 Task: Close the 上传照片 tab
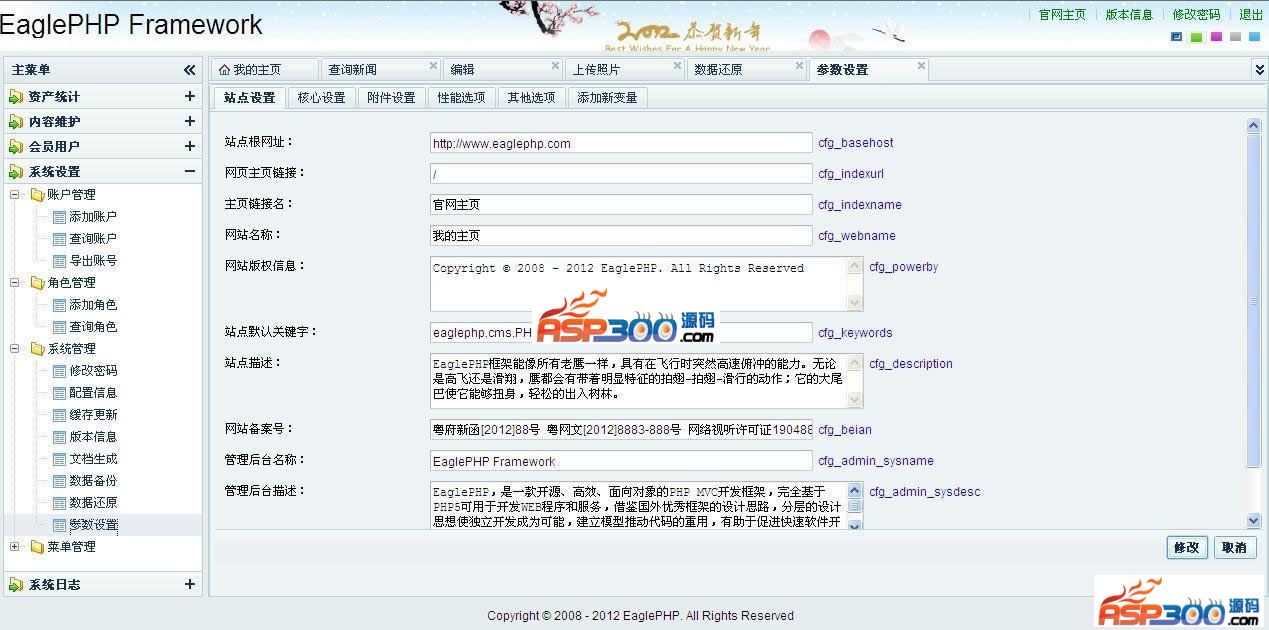click(679, 67)
